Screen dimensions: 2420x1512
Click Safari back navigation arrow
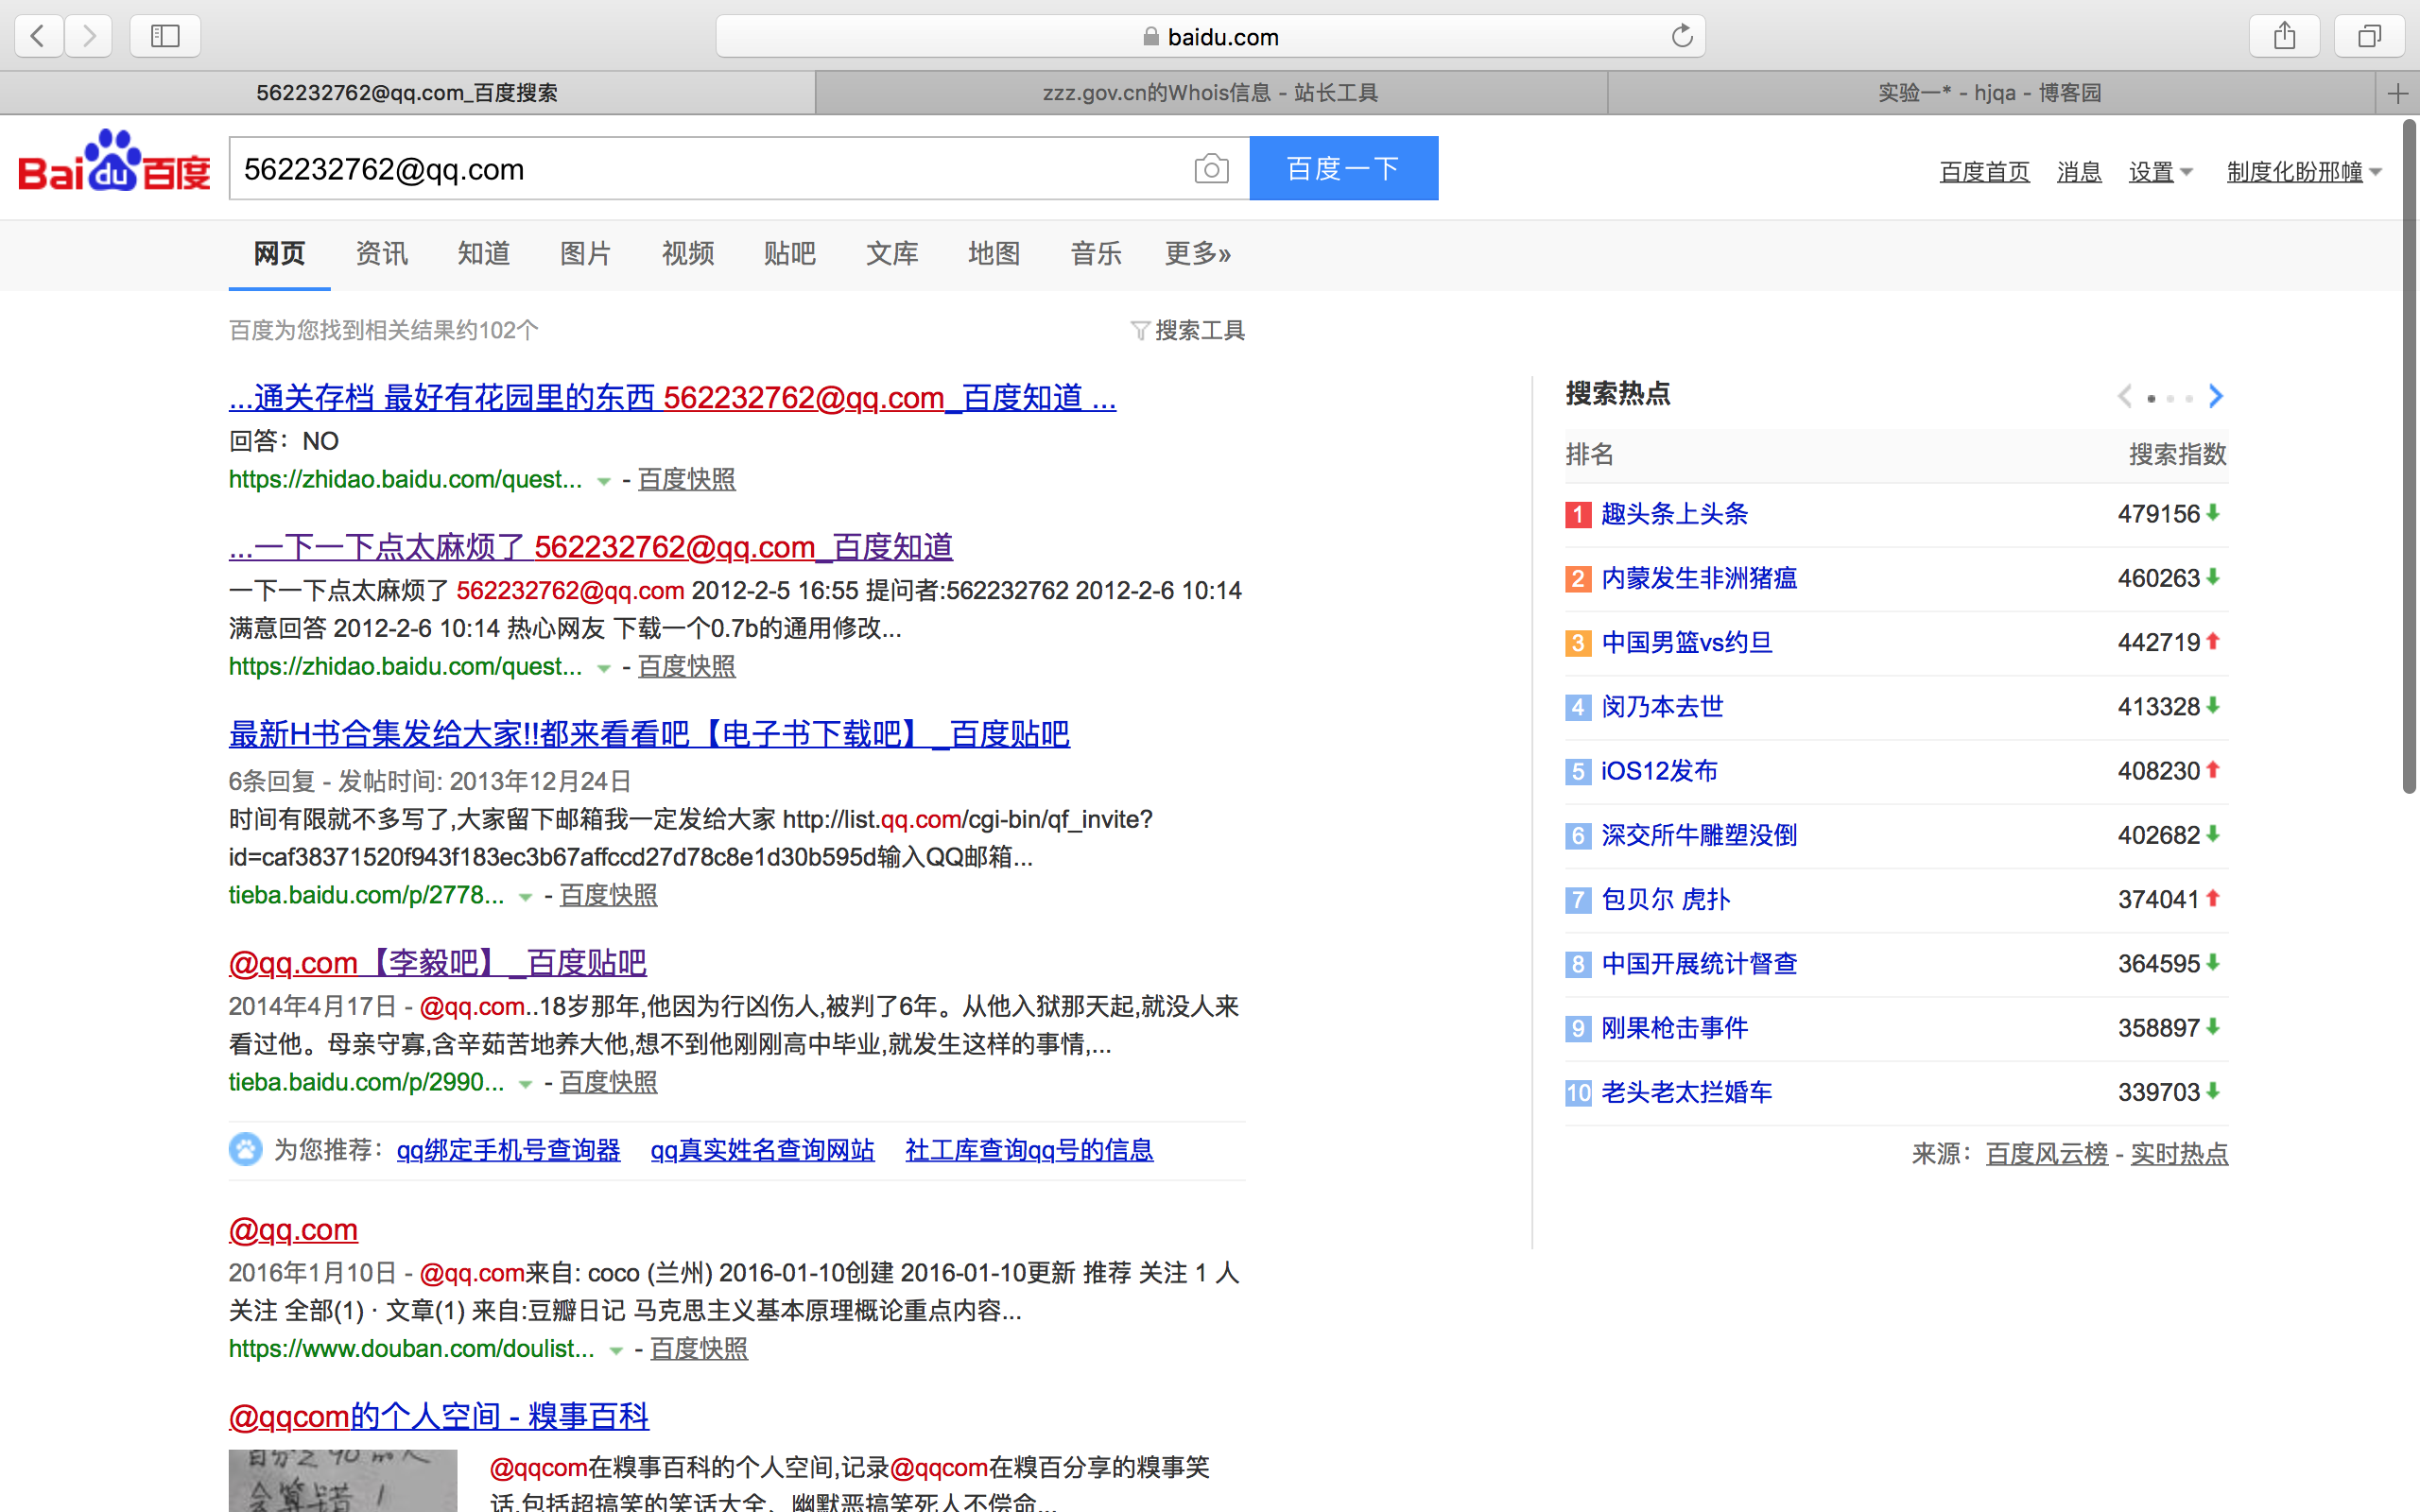[x=38, y=37]
